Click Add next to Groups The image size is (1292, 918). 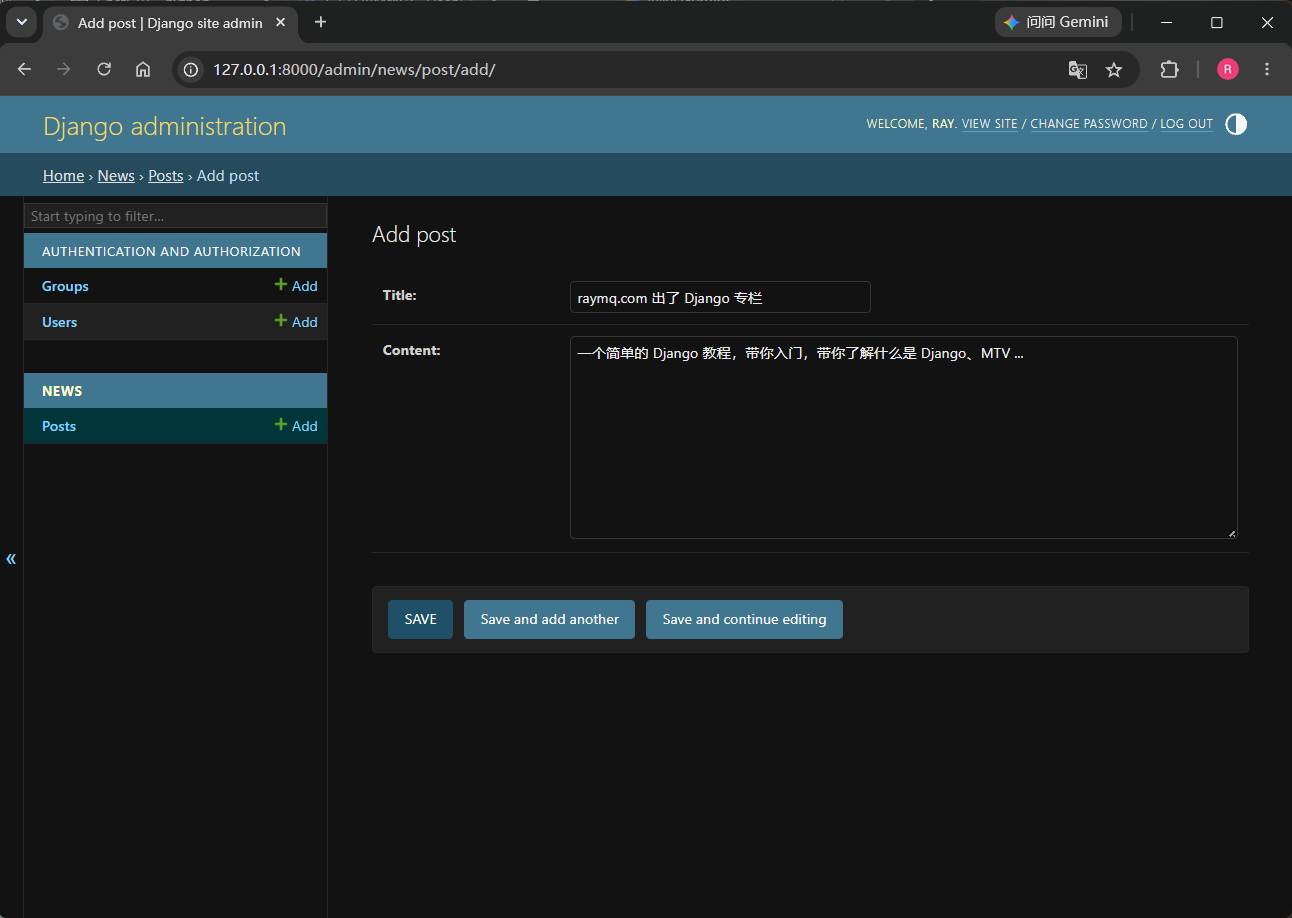coord(296,286)
